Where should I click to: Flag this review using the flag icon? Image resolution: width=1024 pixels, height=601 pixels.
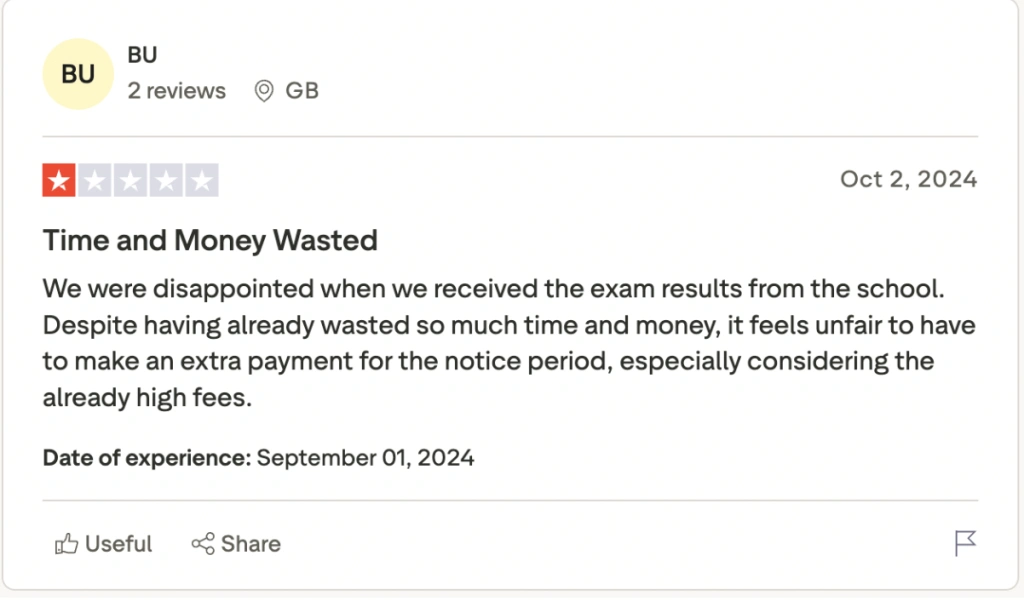964,544
